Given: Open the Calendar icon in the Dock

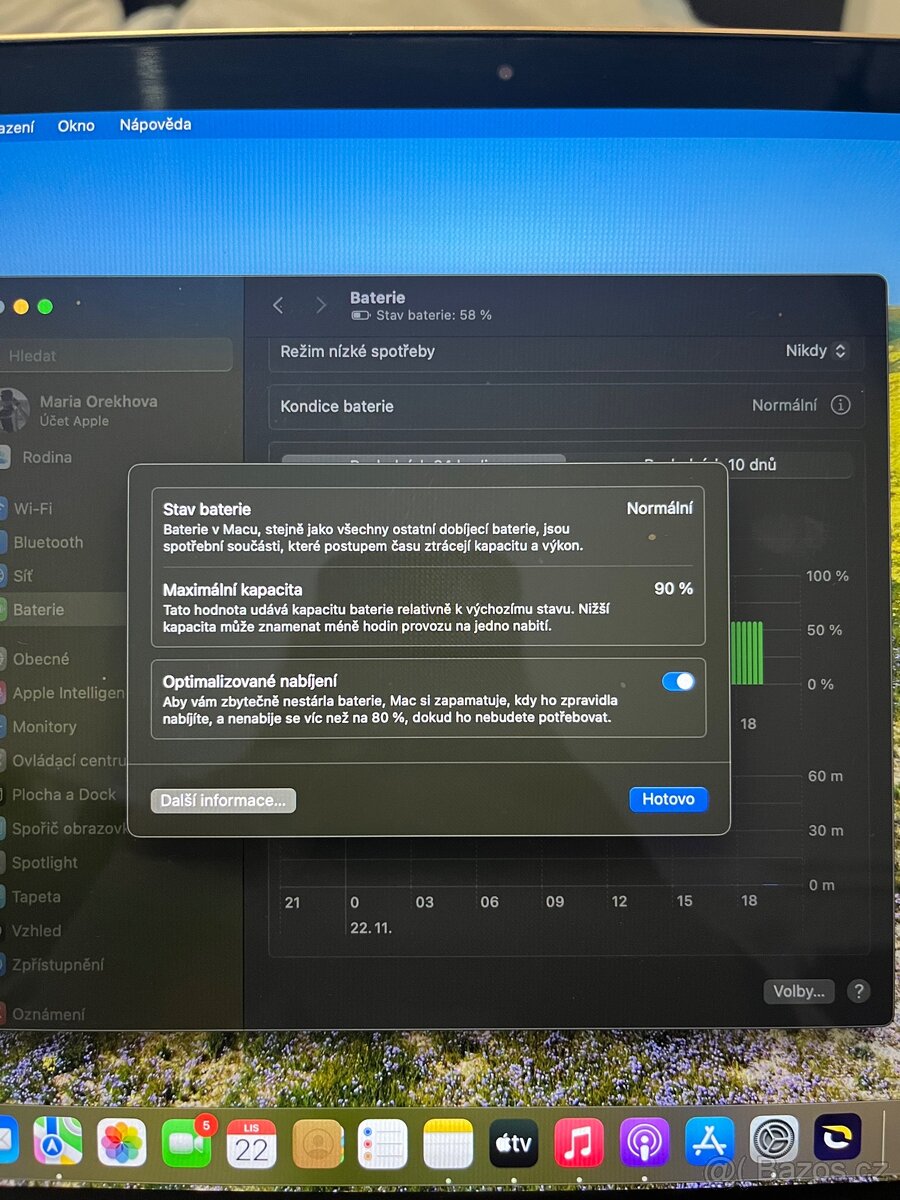Looking at the screenshot, I should point(251,1142).
